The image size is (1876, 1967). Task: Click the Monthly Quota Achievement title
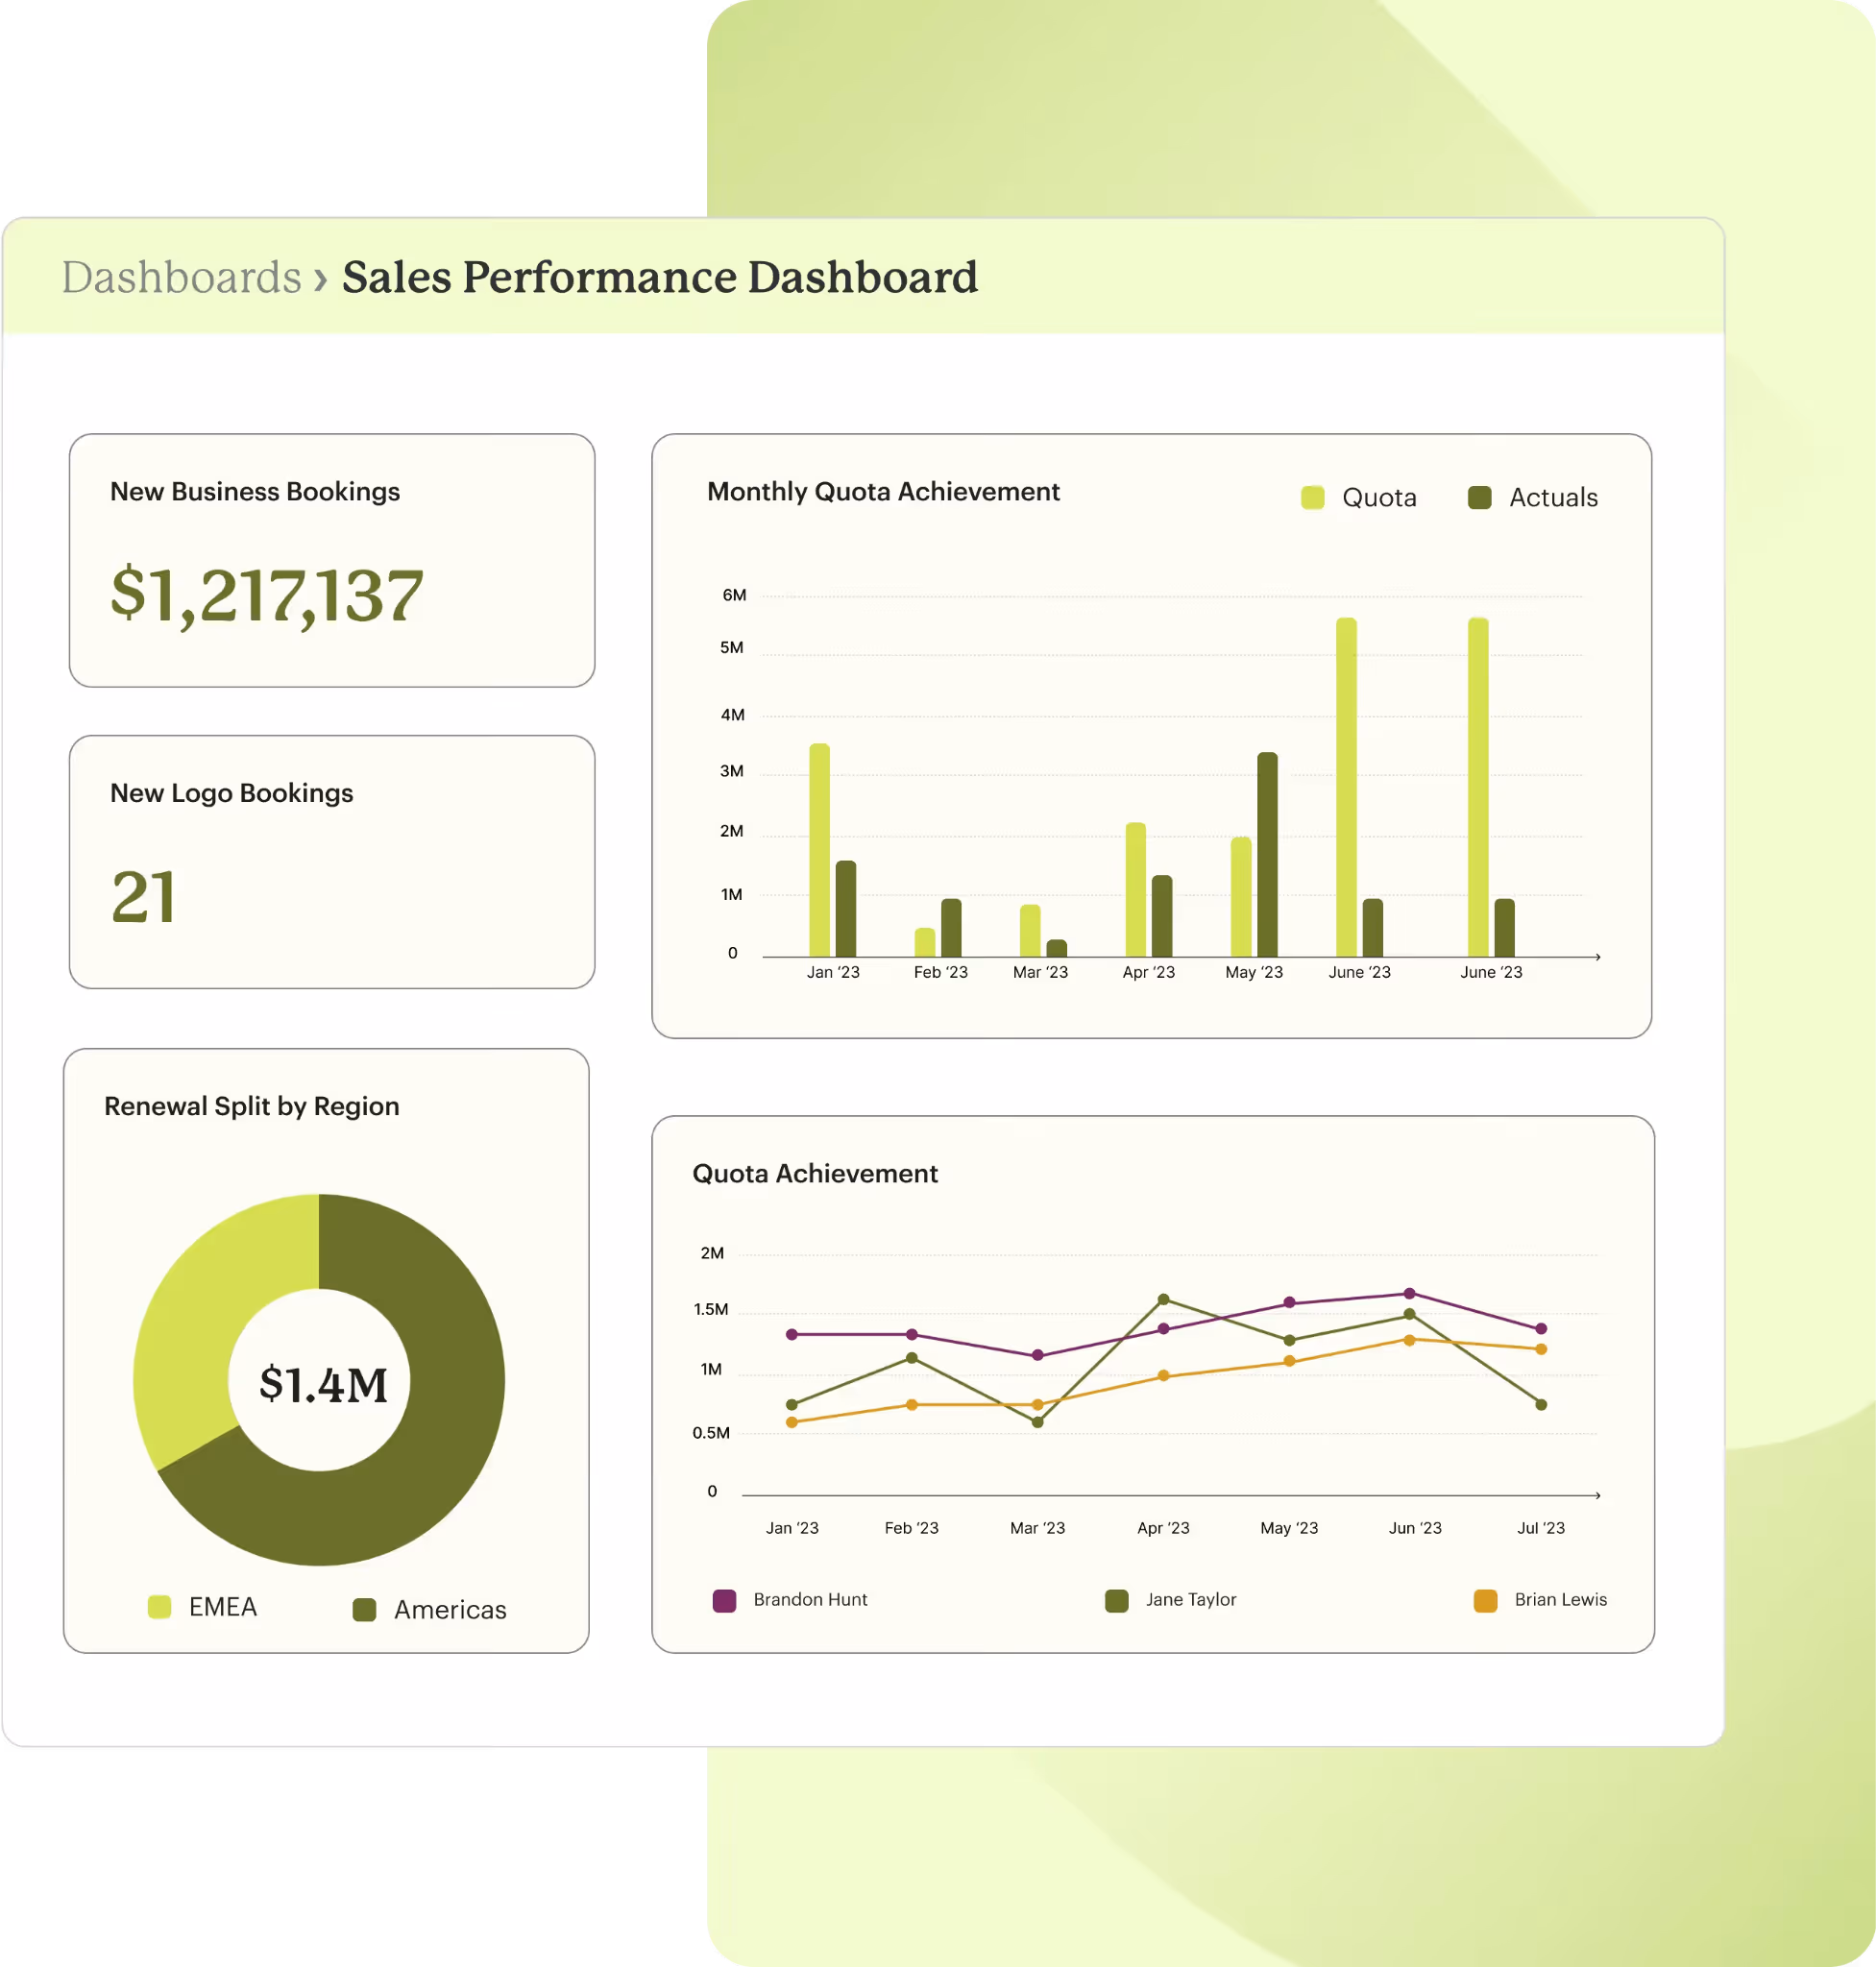click(883, 491)
